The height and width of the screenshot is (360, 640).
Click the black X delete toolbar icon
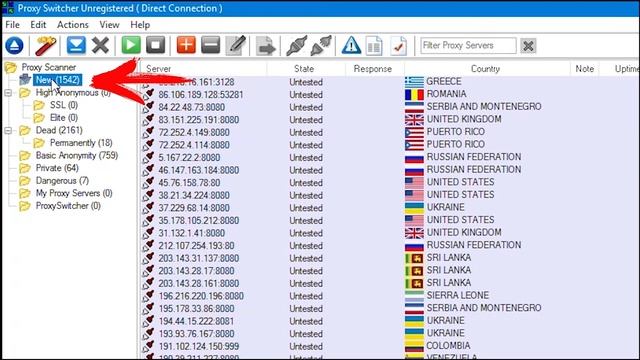pos(100,45)
